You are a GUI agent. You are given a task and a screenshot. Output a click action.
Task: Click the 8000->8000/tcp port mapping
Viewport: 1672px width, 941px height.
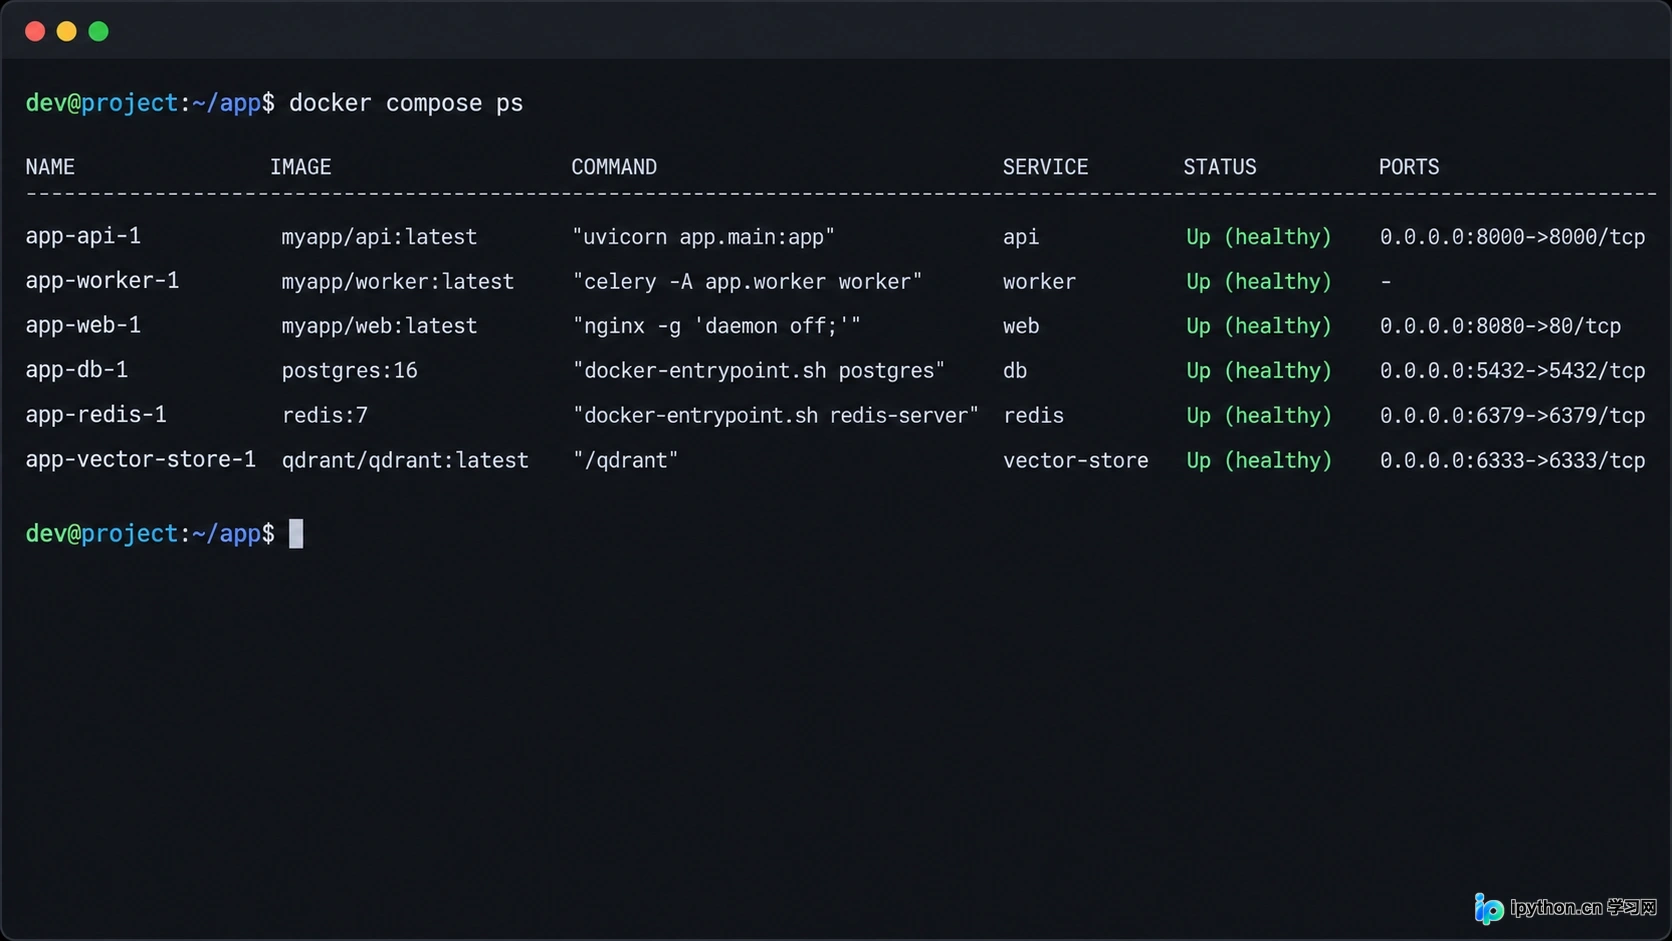click(x=1513, y=237)
